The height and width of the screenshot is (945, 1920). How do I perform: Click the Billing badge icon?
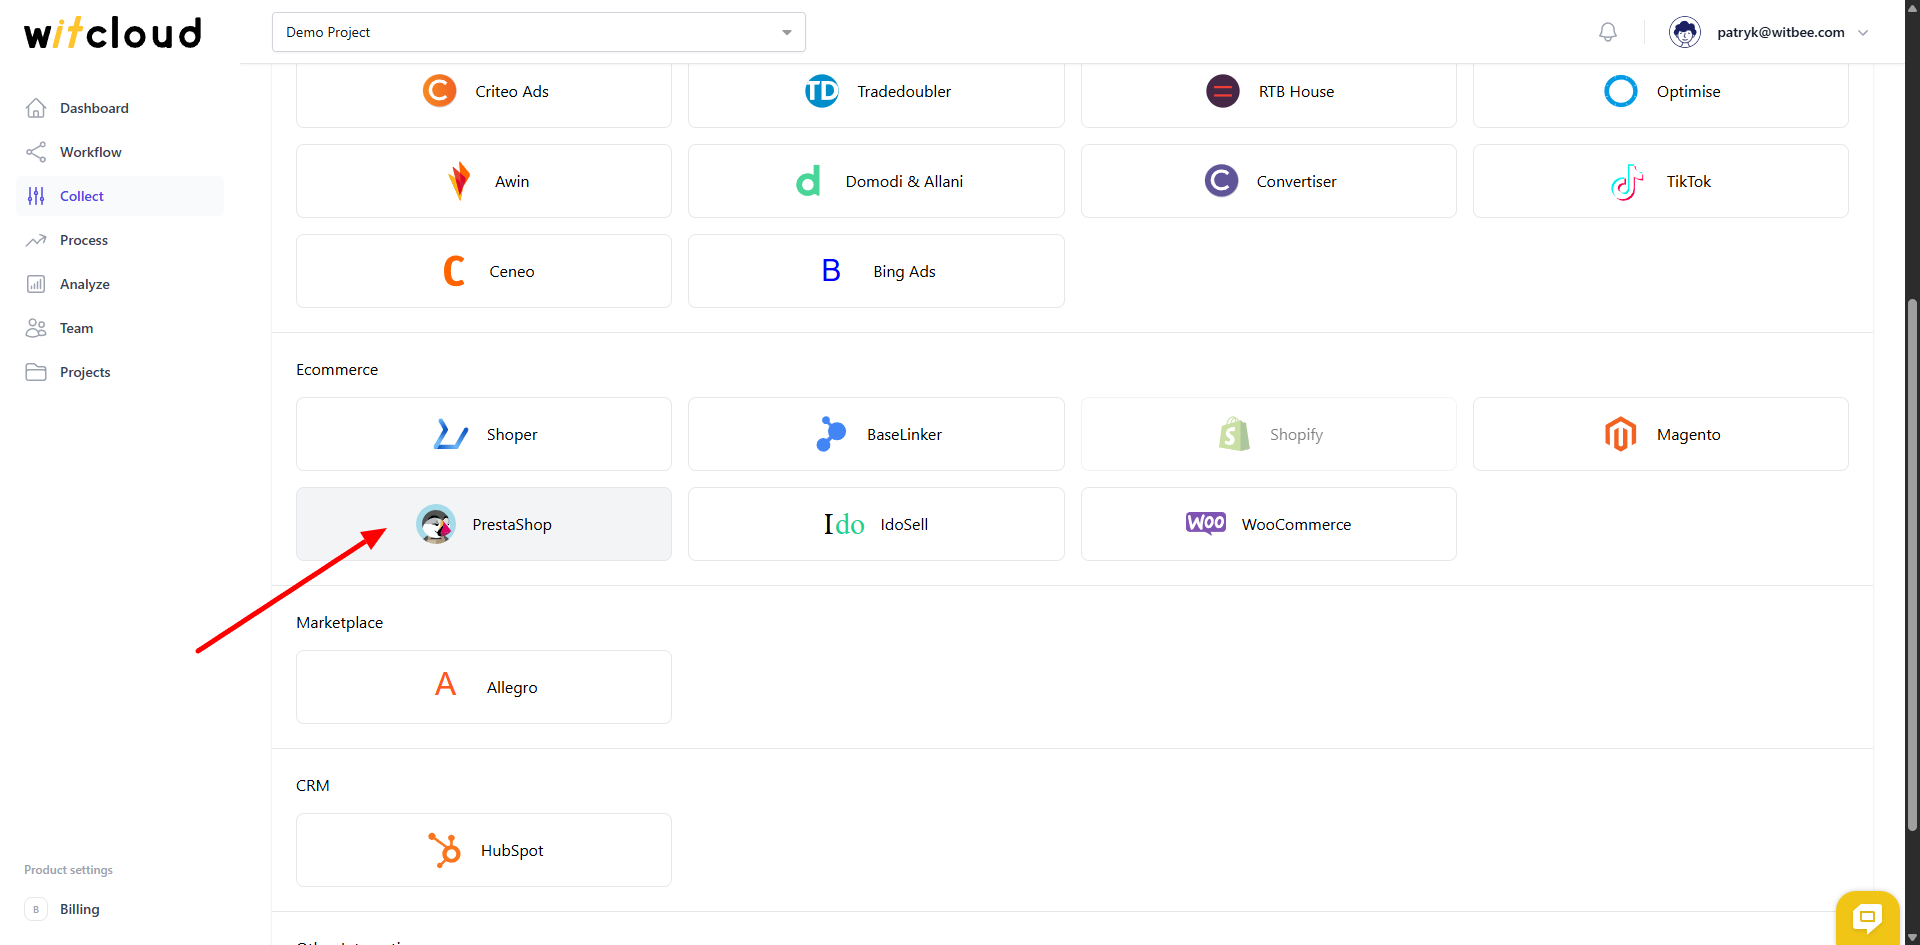(x=36, y=909)
